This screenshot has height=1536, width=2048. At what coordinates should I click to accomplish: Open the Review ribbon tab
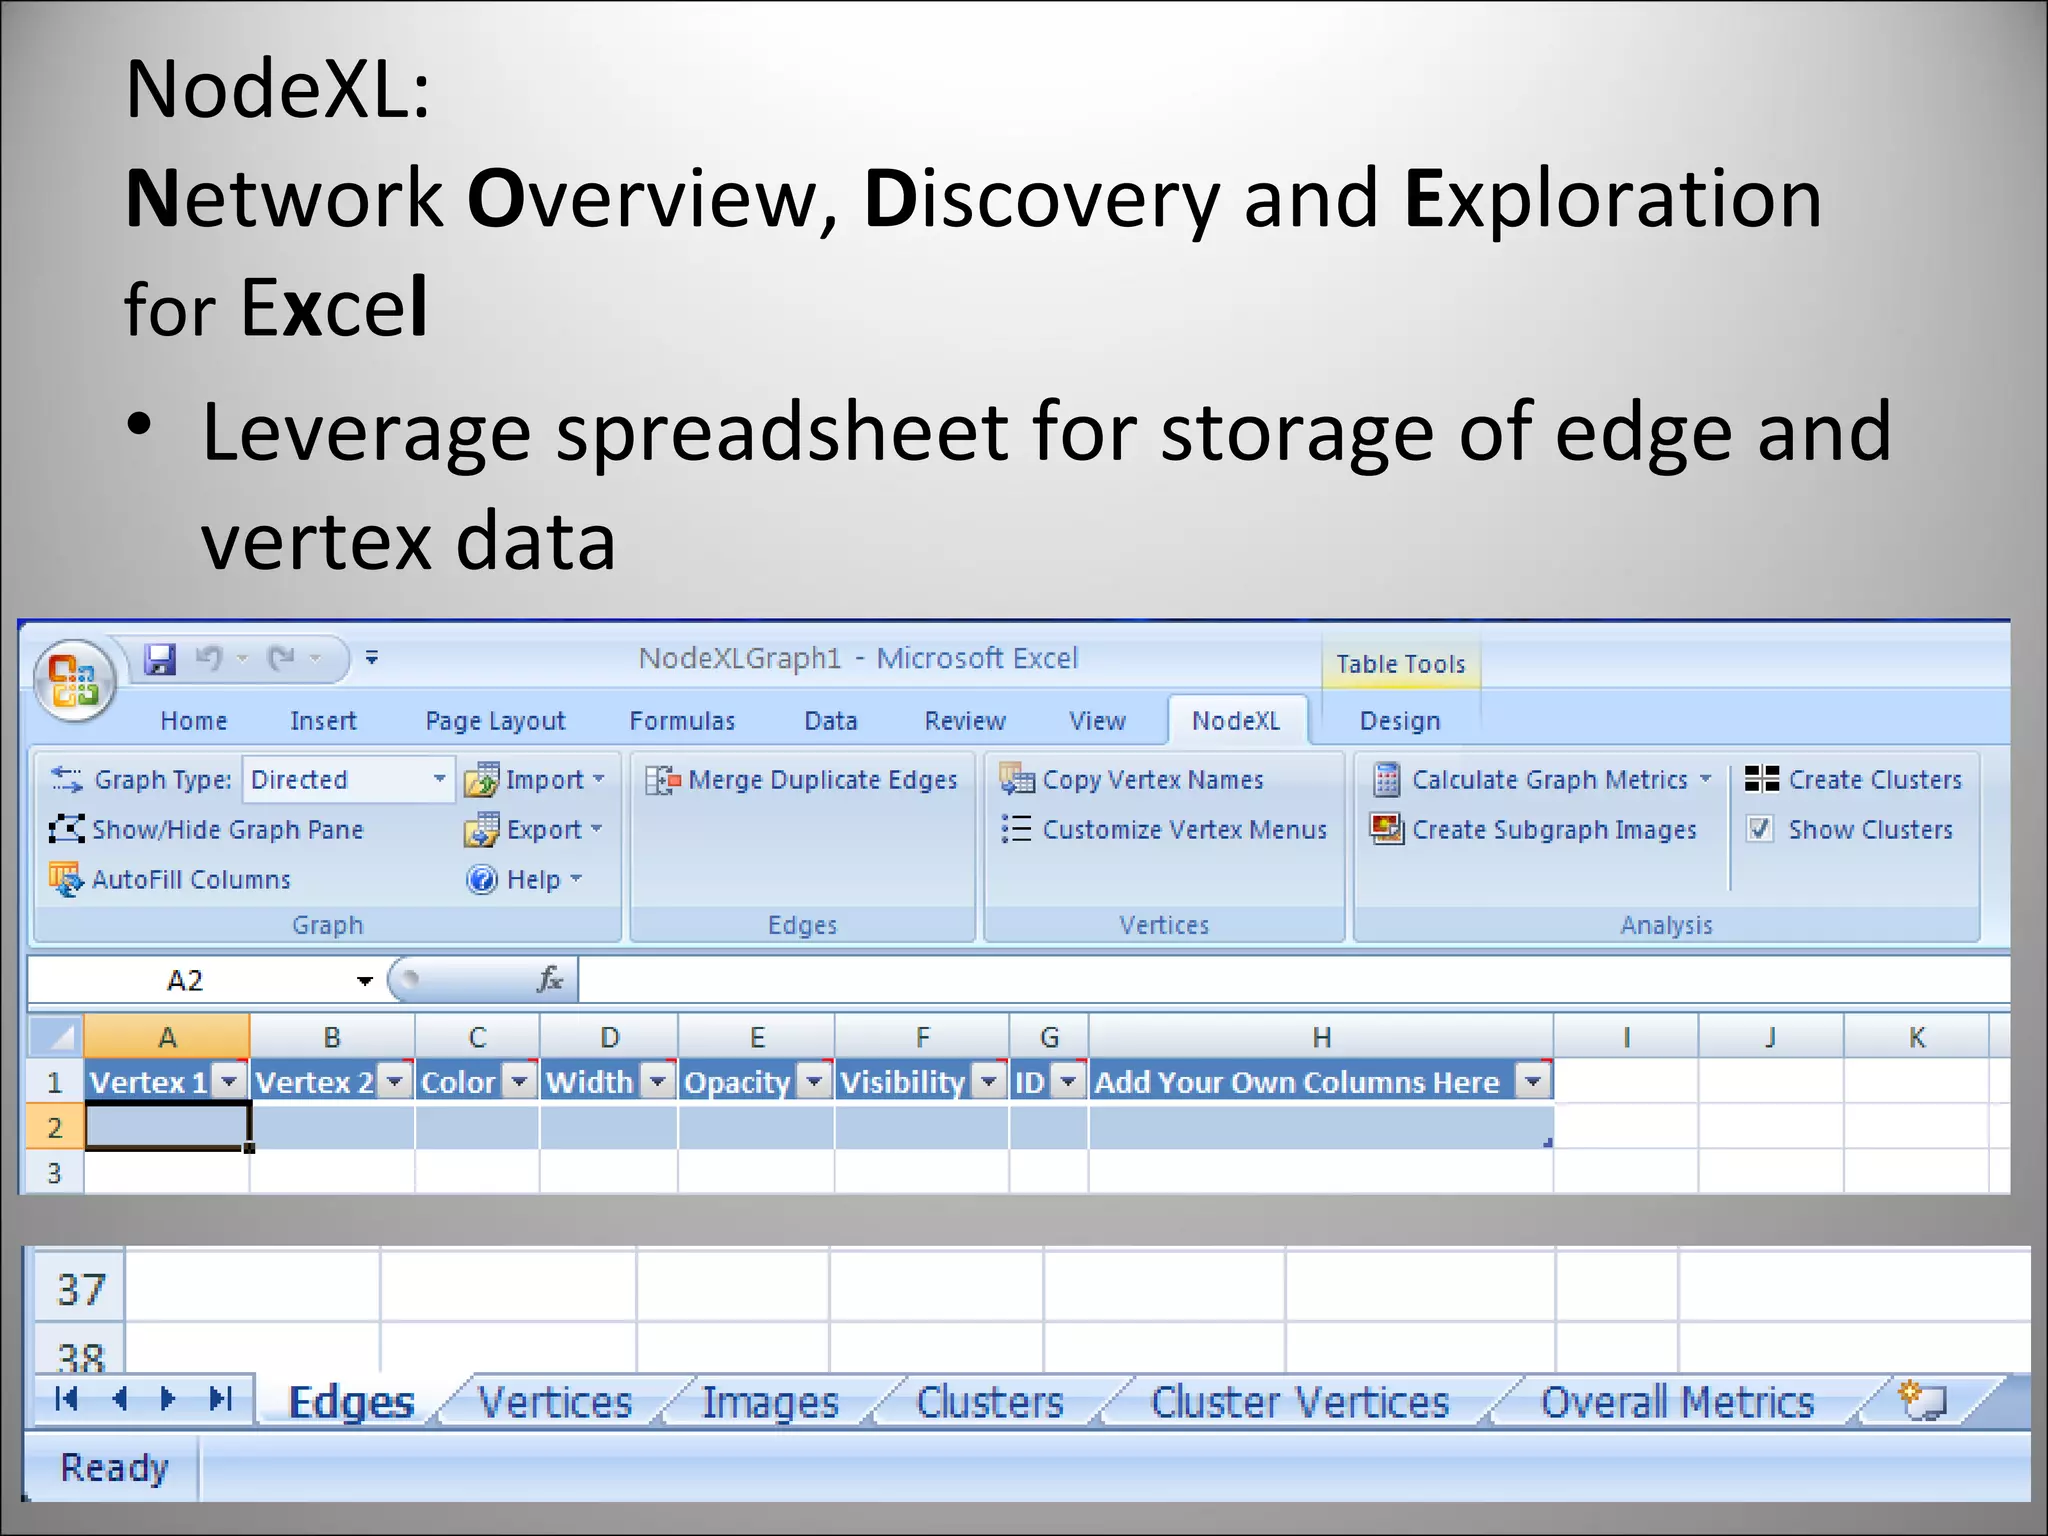[965, 721]
